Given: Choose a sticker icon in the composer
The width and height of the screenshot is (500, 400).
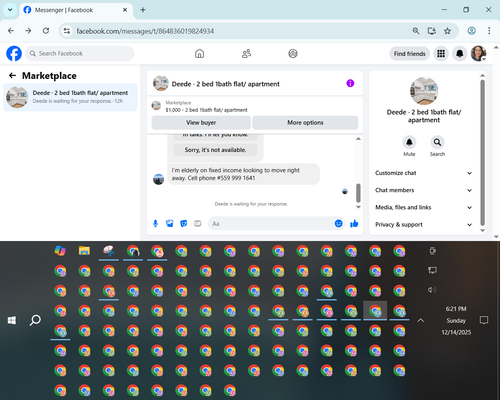Looking at the screenshot, I should pos(184,224).
